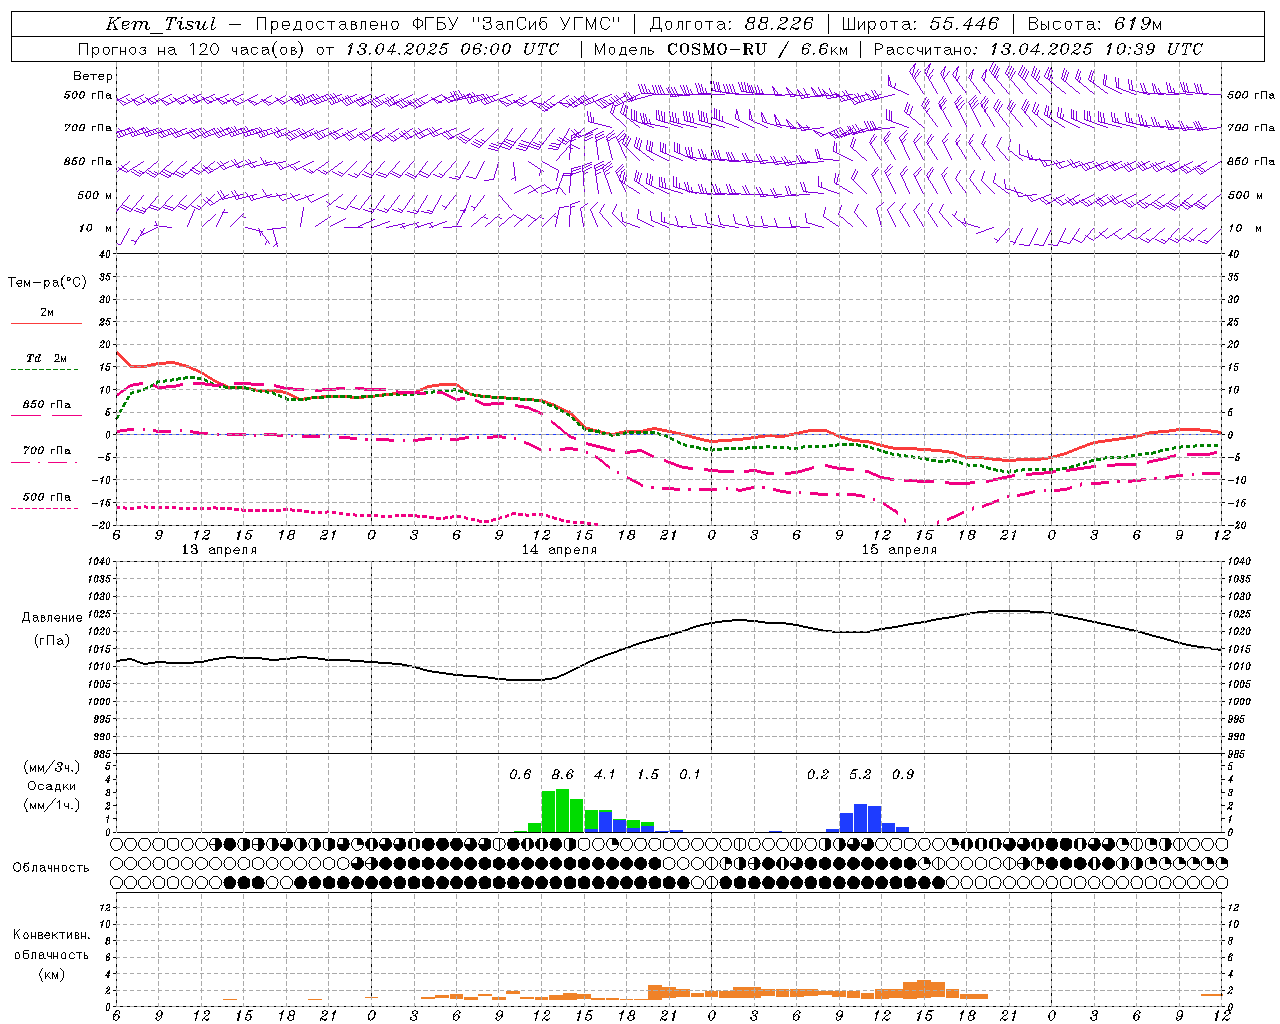Click the '(мм/1ч.)' precipitation unit label
Image resolution: width=1280 pixels, height=1024 pixels.
[x=52, y=805]
